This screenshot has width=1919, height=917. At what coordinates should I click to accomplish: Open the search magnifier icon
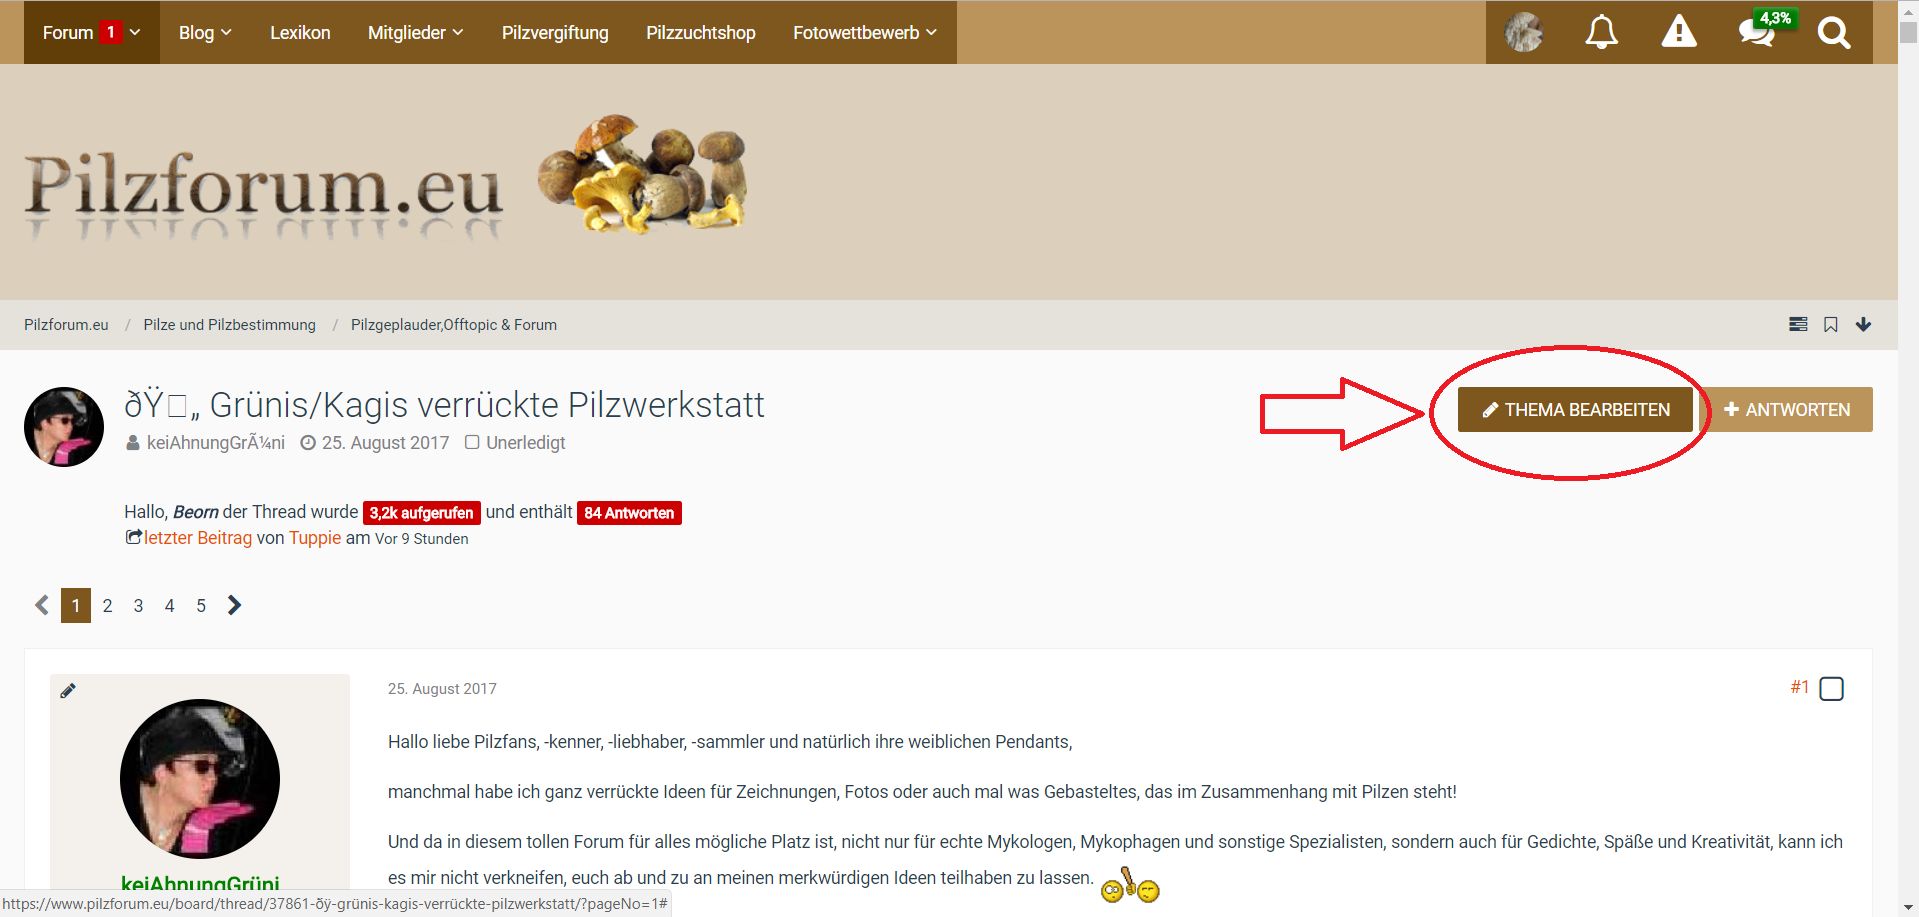(x=1834, y=32)
